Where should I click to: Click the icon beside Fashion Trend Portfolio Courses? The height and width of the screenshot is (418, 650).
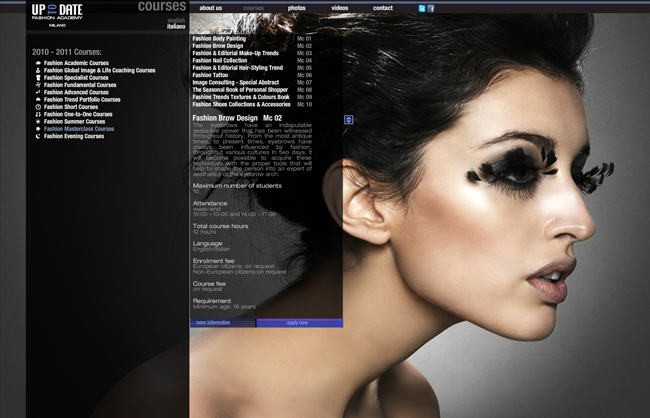[38, 100]
